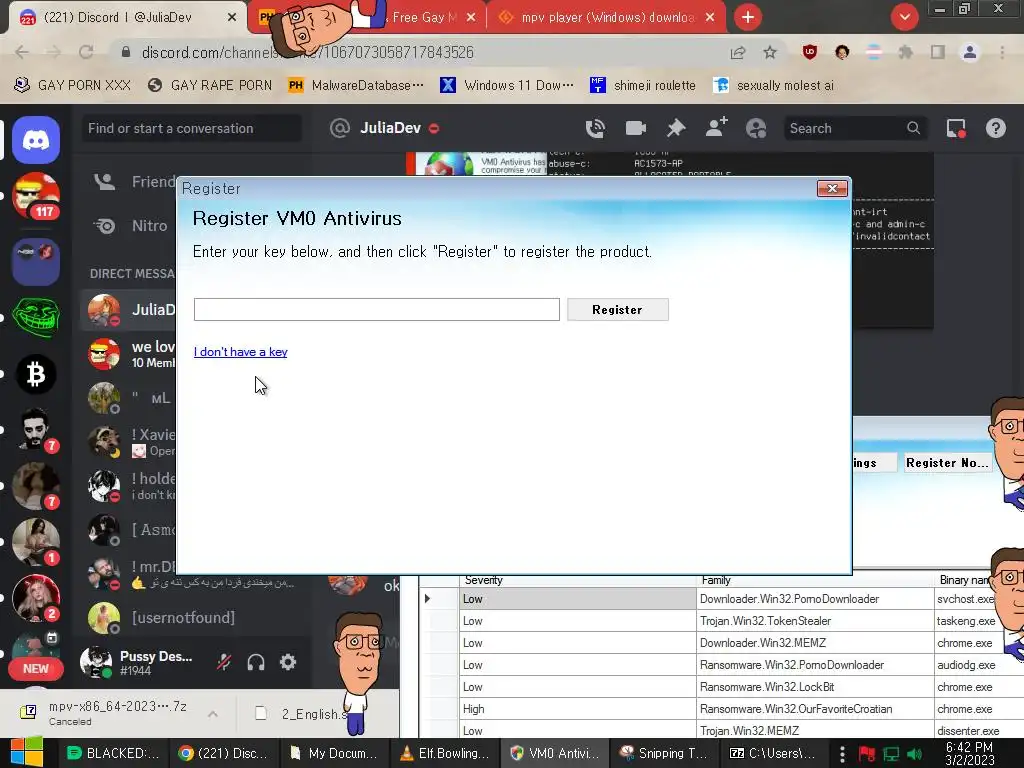Click the Discord Search field
The image size is (1024, 768).
(856, 129)
